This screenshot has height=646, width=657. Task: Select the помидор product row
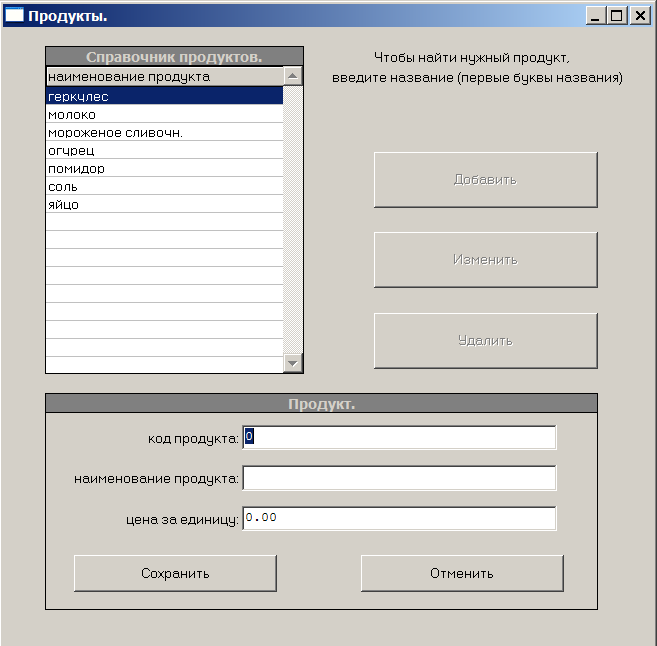click(x=165, y=168)
